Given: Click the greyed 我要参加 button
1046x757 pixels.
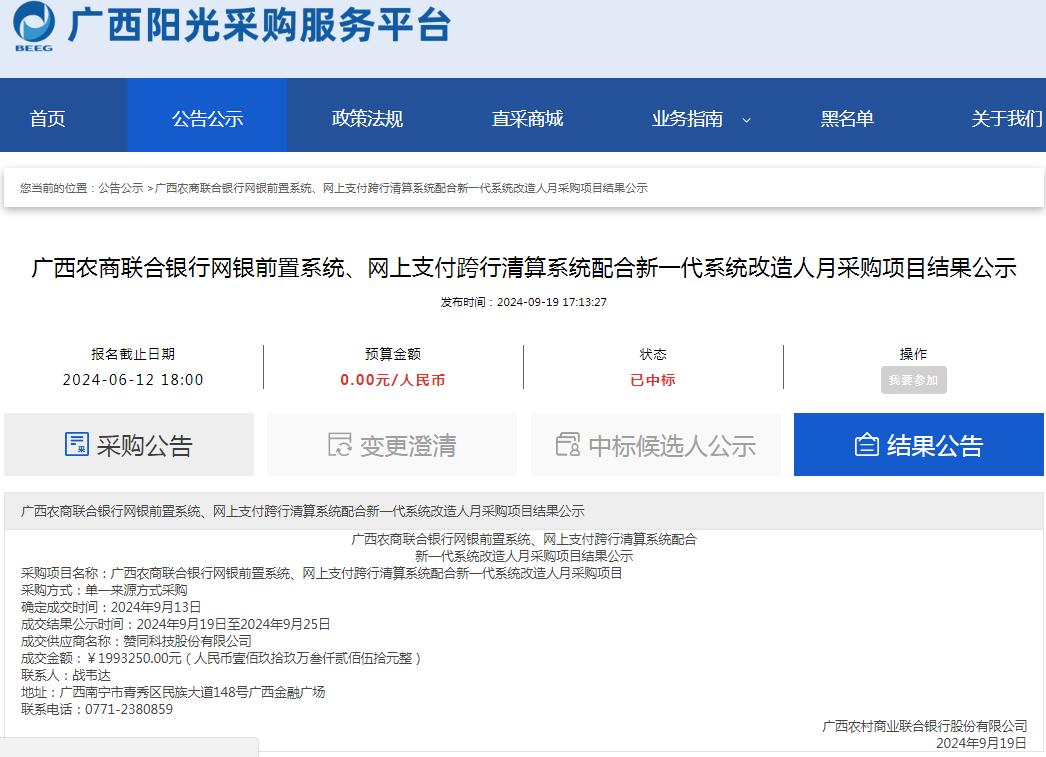Looking at the screenshot, I should click(x=913, y=380).
